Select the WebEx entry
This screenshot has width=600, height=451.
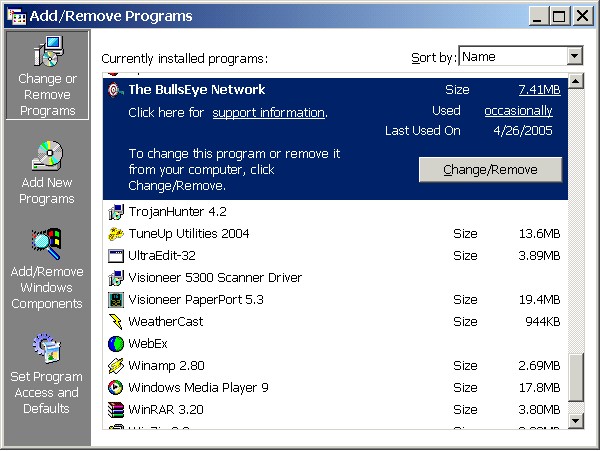[335, 344]
